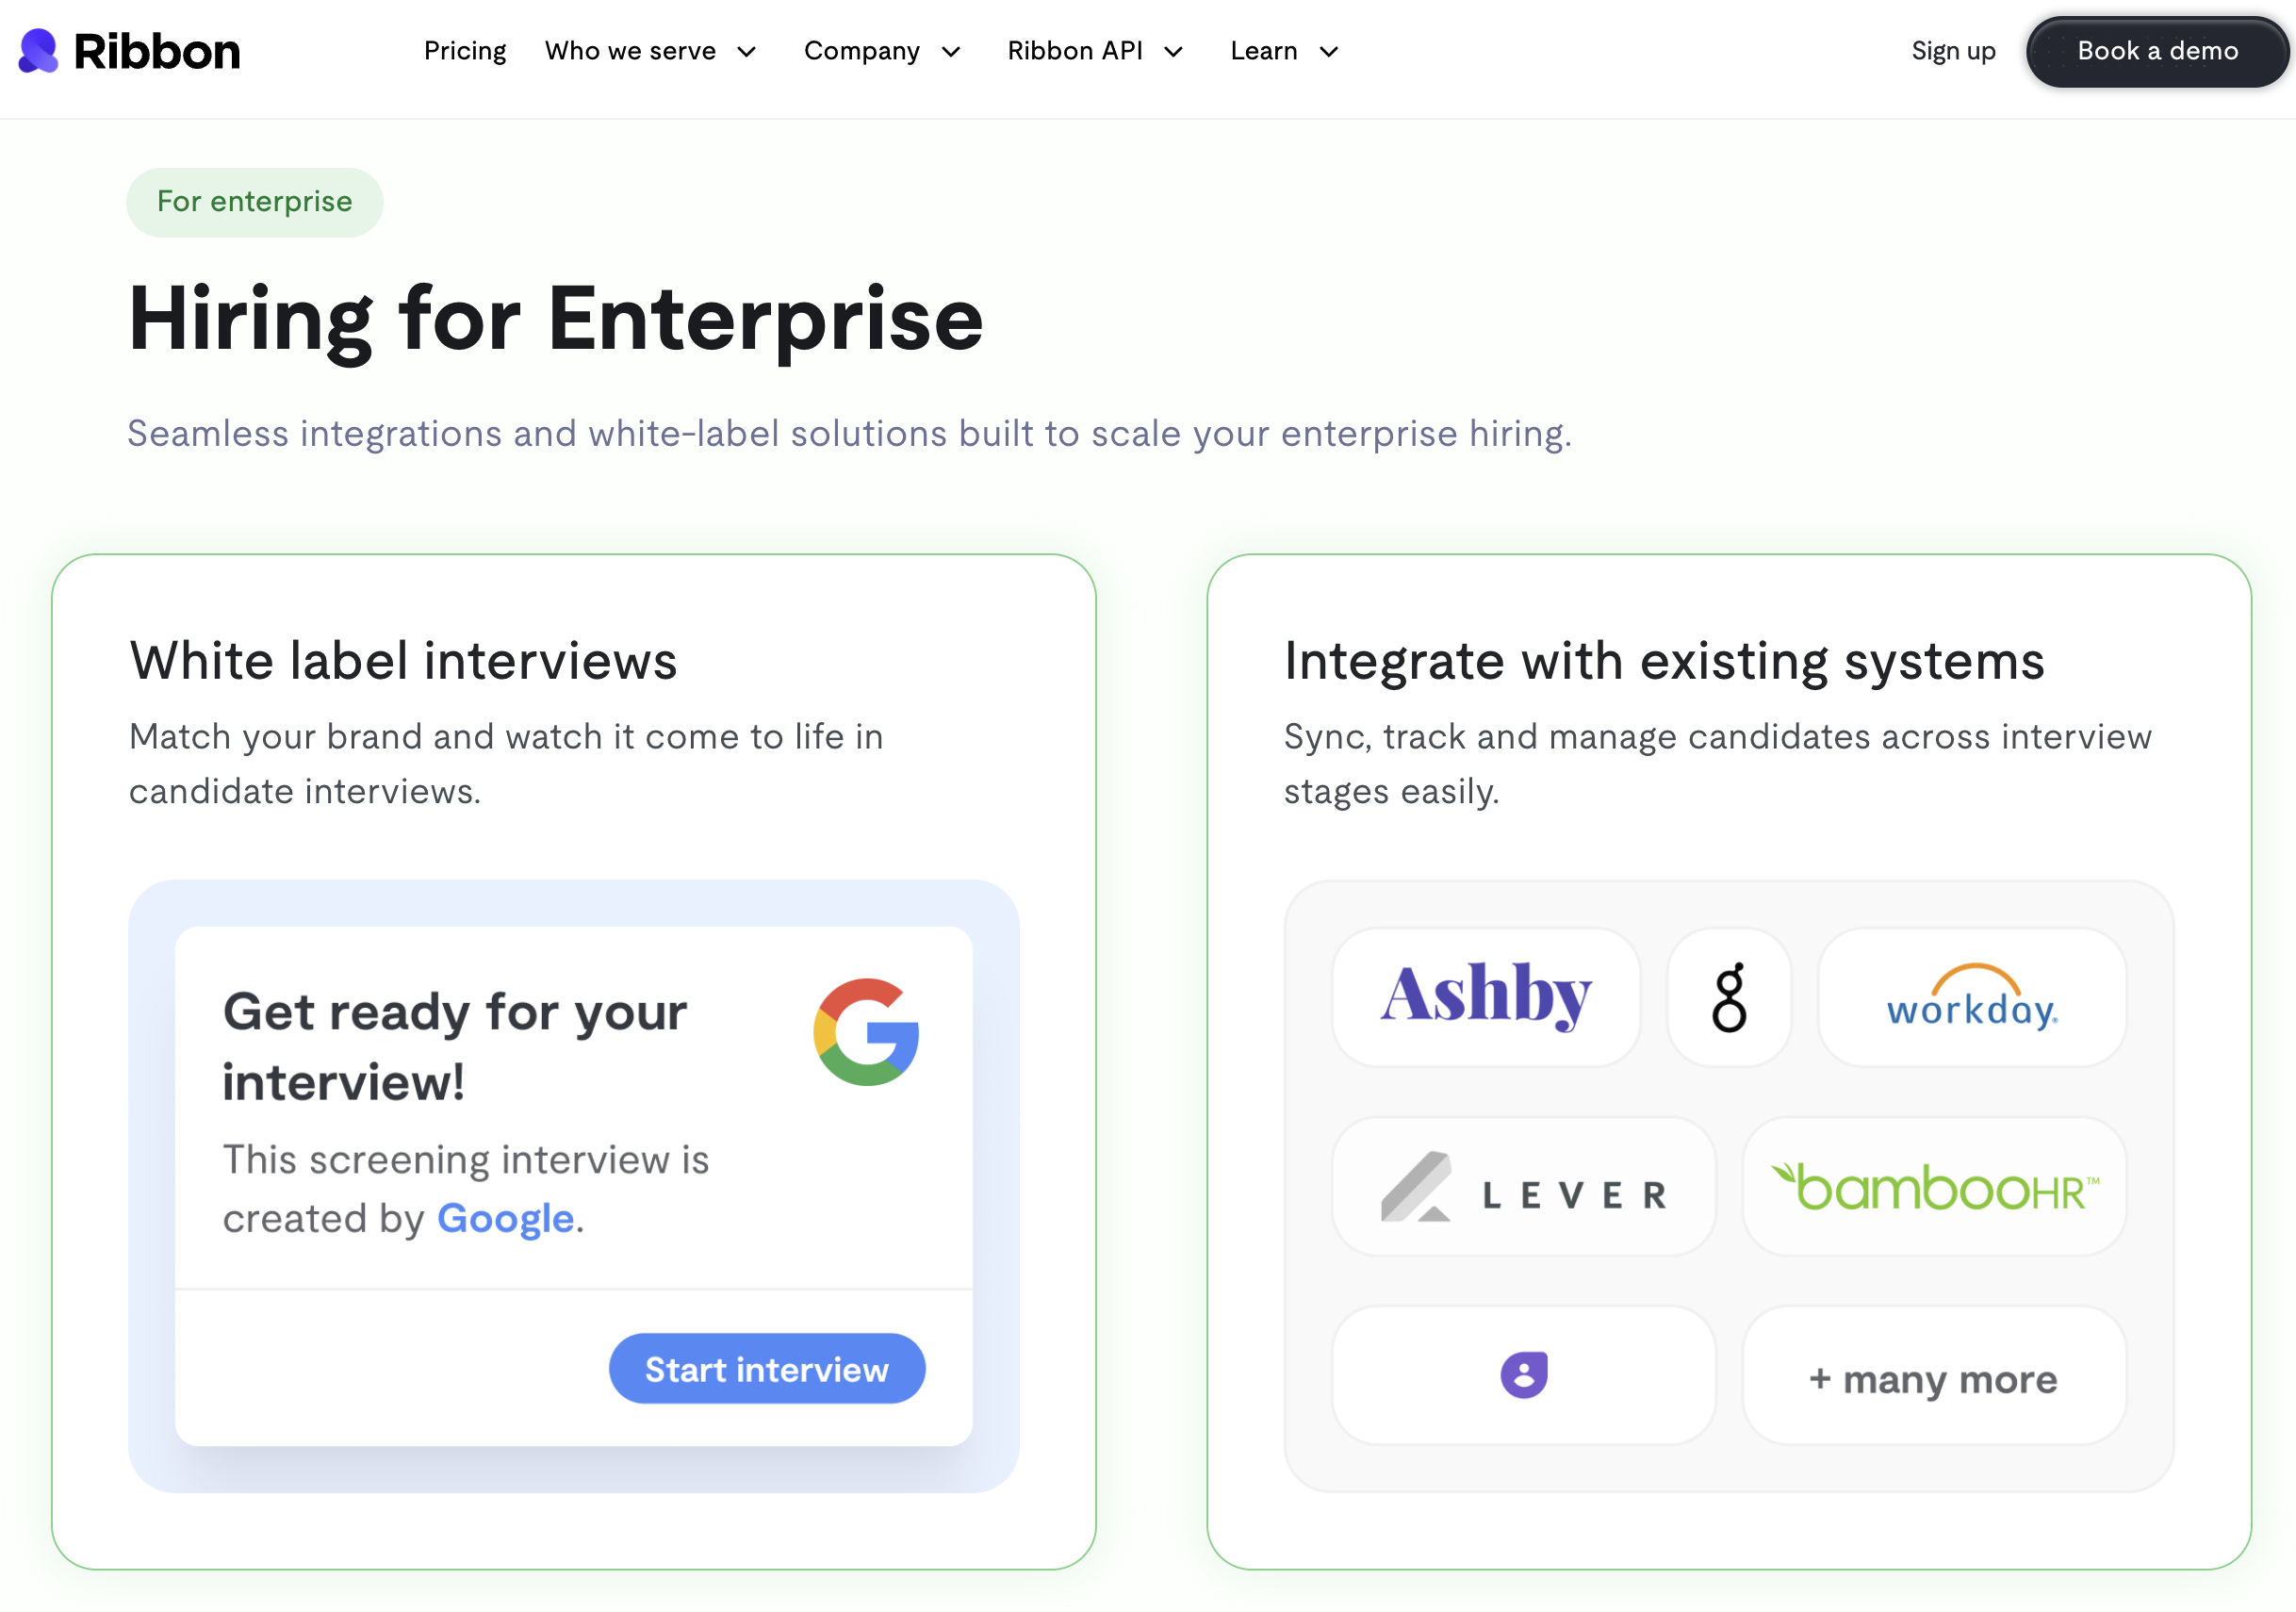The height and width of the screenshot is (1612, 2296).
Task: Open the Company dropdown menu
Action: (x=881, y=51)
